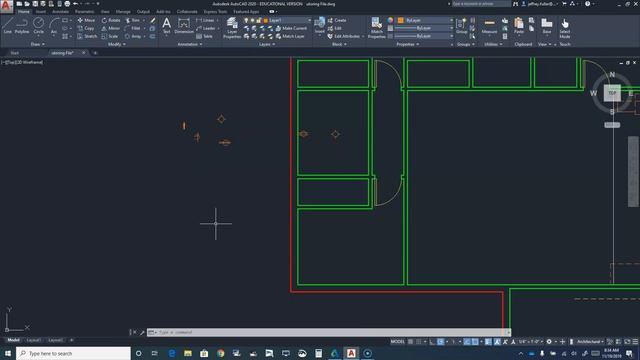Click the Leader annotation button
The height and width of the screenshot is (360, 640).
pyautogui.click(x=206, y=28)
